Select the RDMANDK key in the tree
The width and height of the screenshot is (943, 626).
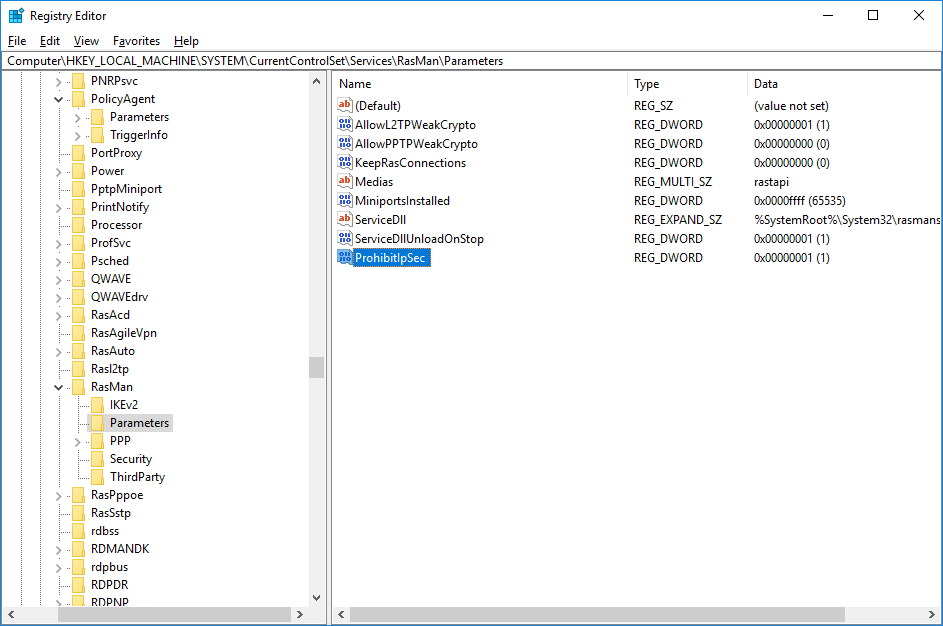click(120, 549)
